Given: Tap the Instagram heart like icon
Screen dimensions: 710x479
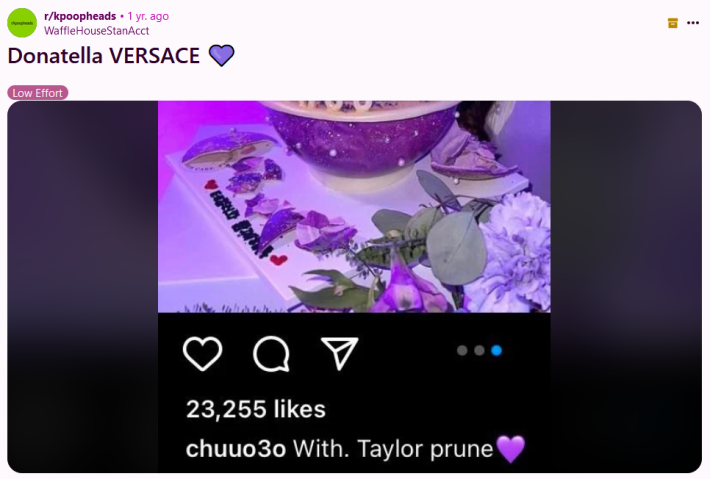Looking at the screenshot, I should pos(202,354).
